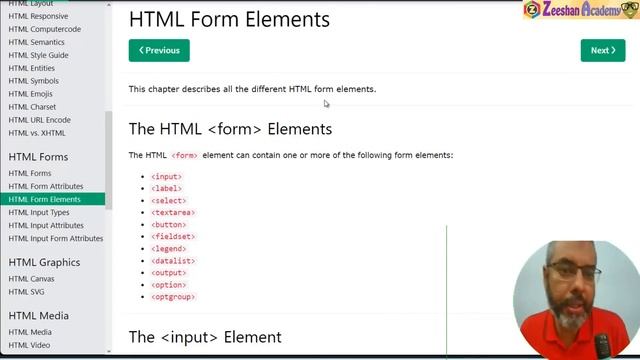Click the HTML Form Elements page title
Viewport: 640px width, 360px height.
point(229,20)
